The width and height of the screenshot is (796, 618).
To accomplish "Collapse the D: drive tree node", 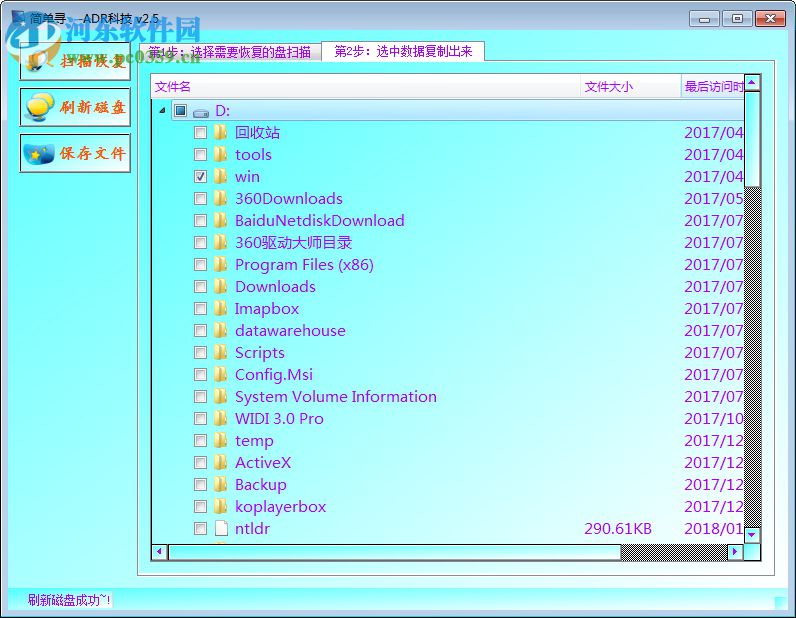I will click(x=162, y=110).
